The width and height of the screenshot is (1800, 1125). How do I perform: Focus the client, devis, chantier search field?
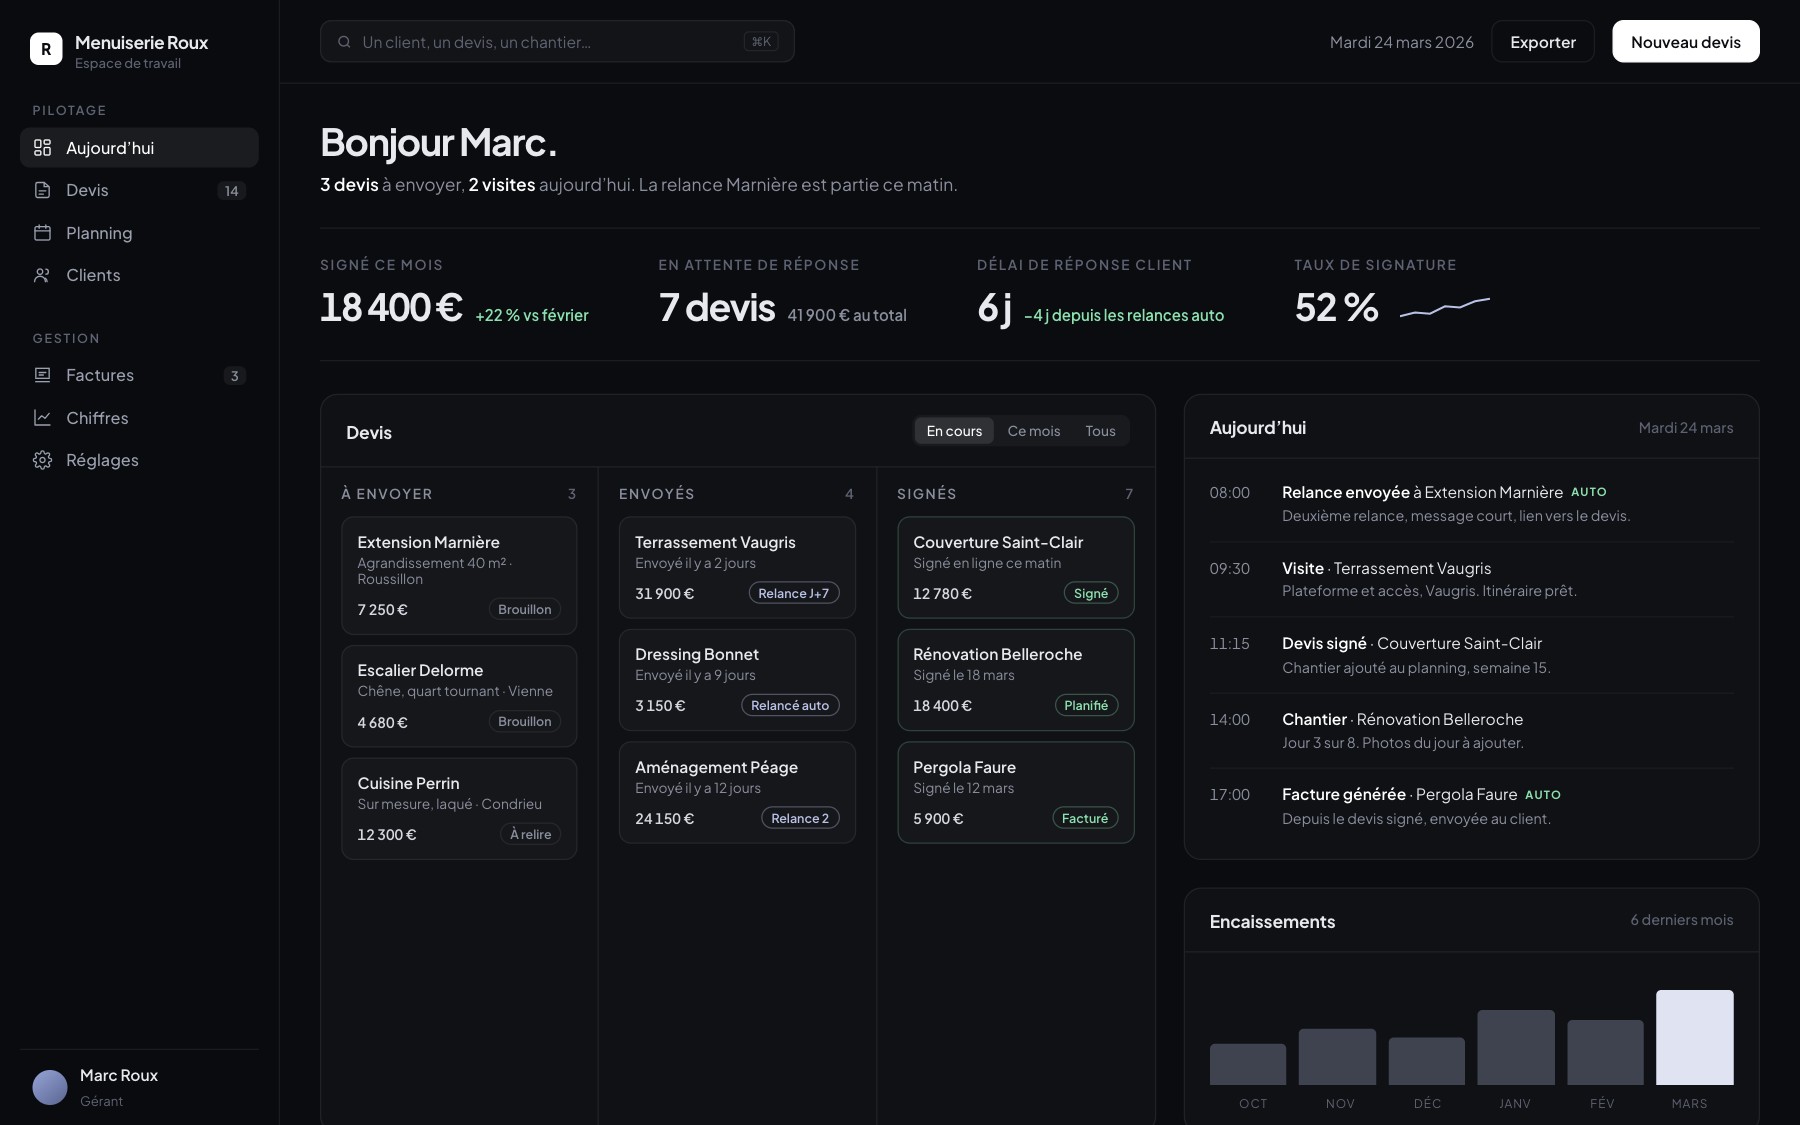point(557,42)
